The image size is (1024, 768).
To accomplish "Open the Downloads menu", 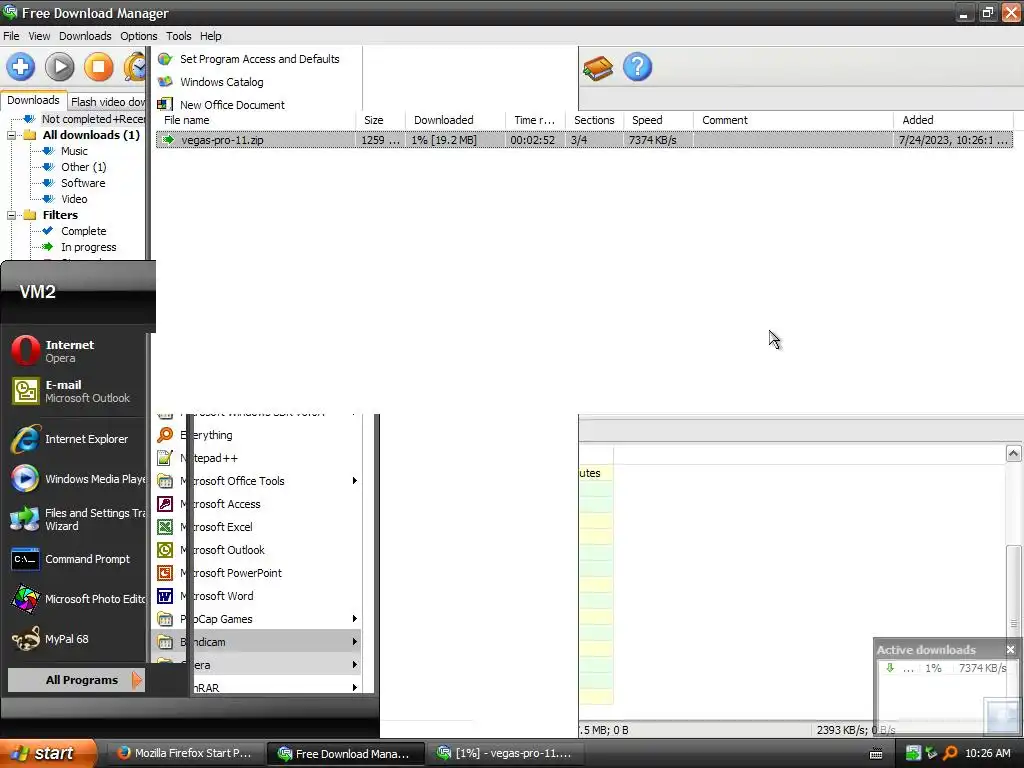I will coord(85,36).
